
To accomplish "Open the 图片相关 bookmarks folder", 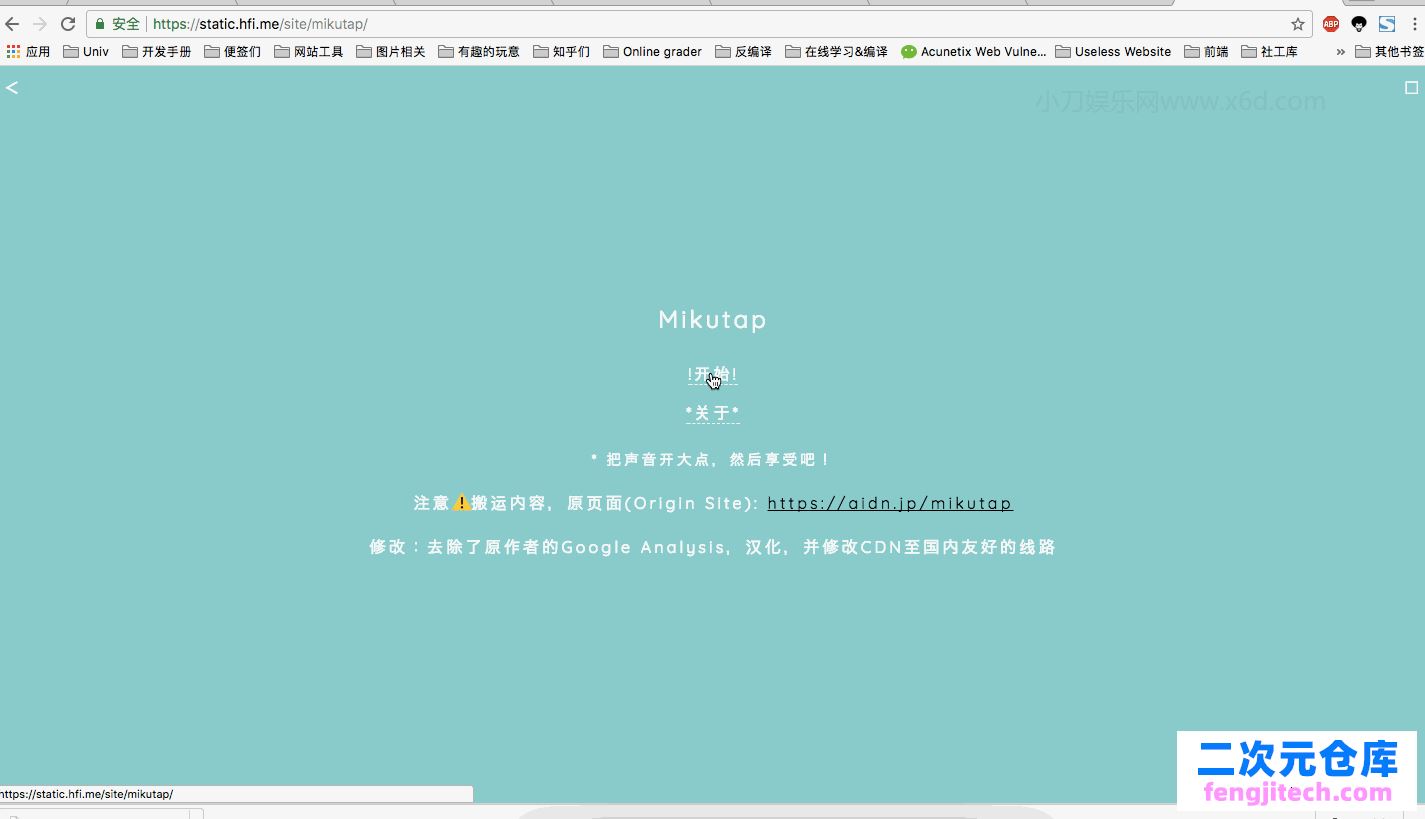I will 391,51.
